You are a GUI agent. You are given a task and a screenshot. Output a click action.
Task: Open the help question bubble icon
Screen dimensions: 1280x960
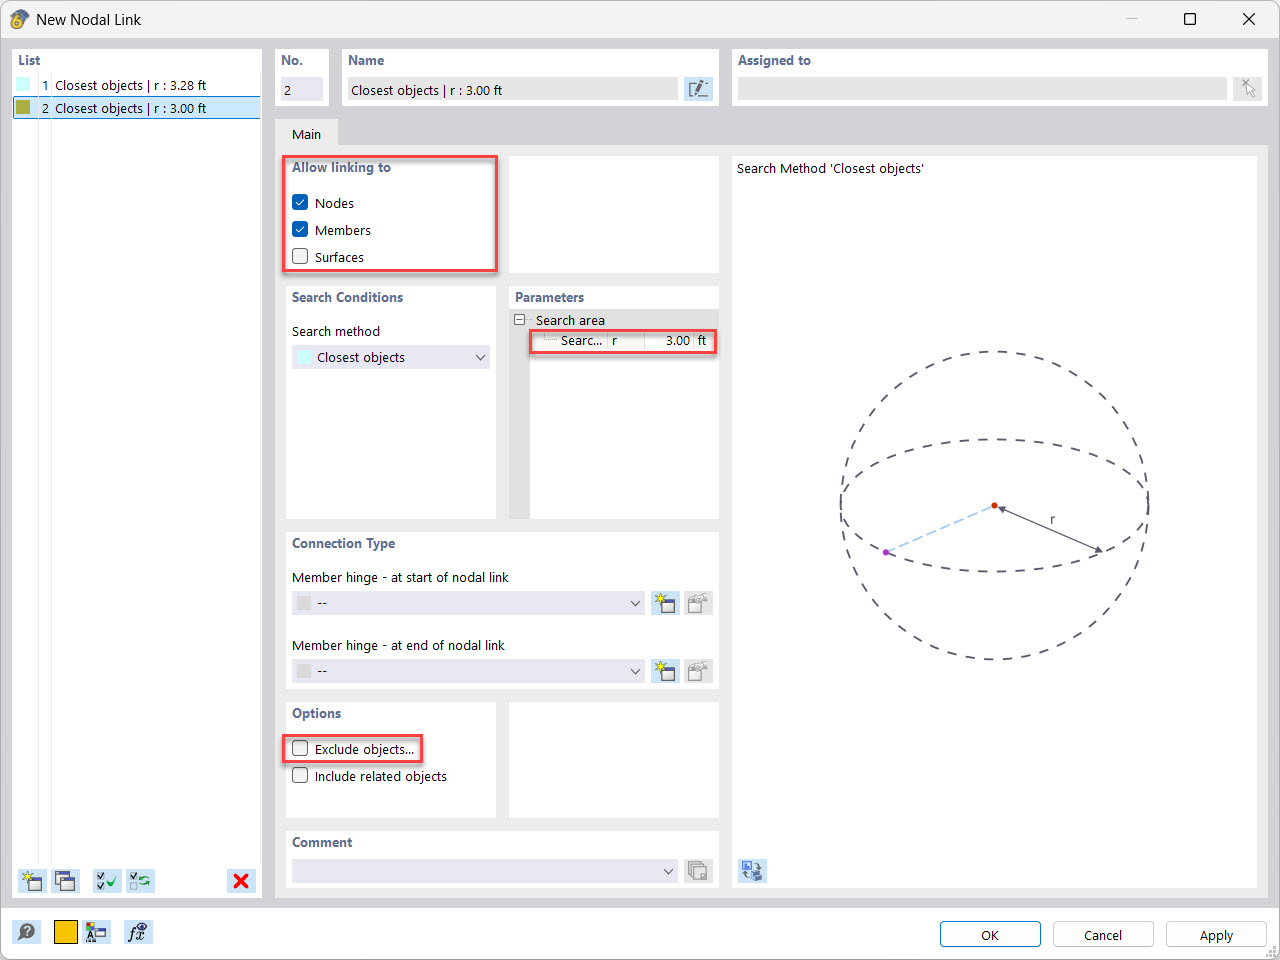27,932
